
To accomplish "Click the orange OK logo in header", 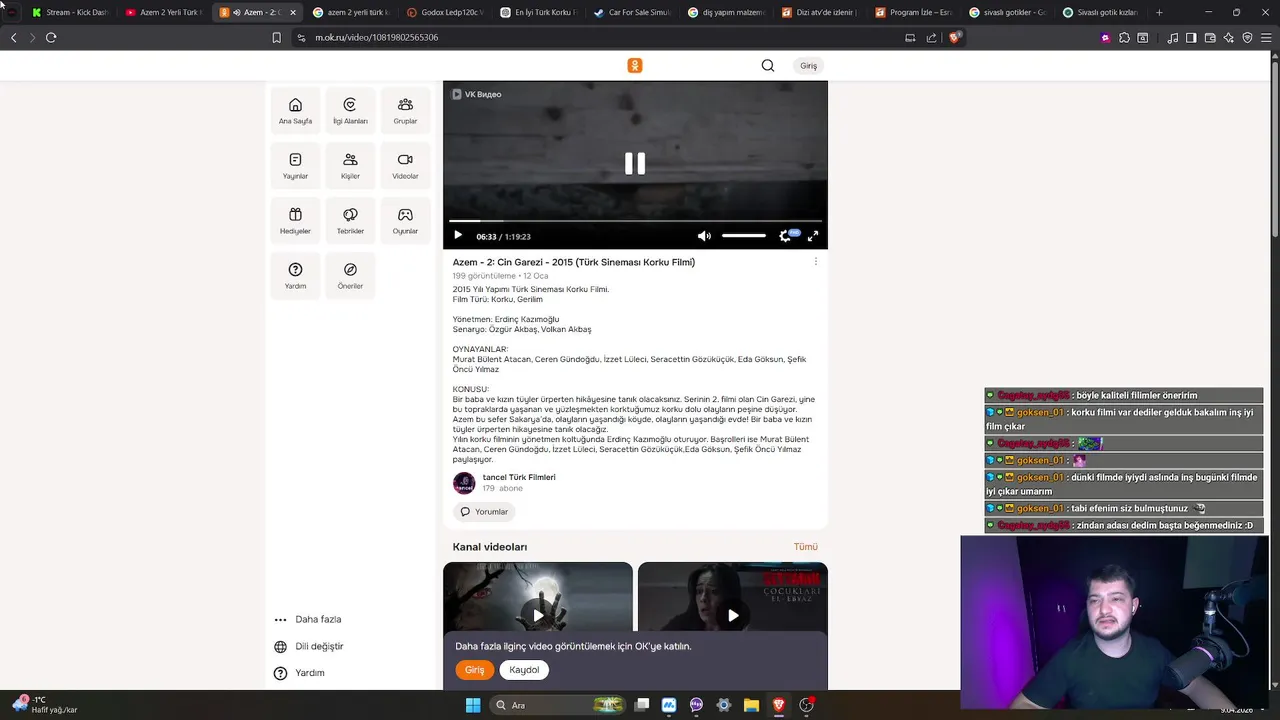I will tap(635, 65).
